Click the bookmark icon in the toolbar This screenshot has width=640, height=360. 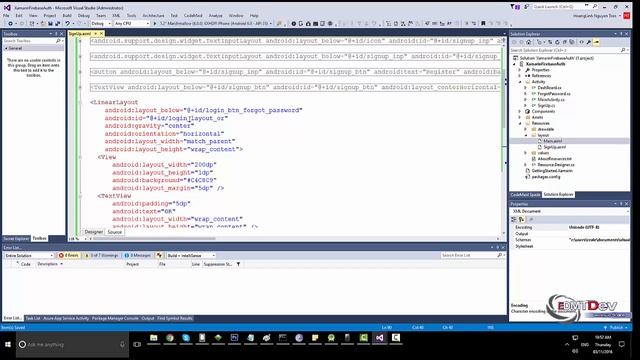tap(483, 24)
